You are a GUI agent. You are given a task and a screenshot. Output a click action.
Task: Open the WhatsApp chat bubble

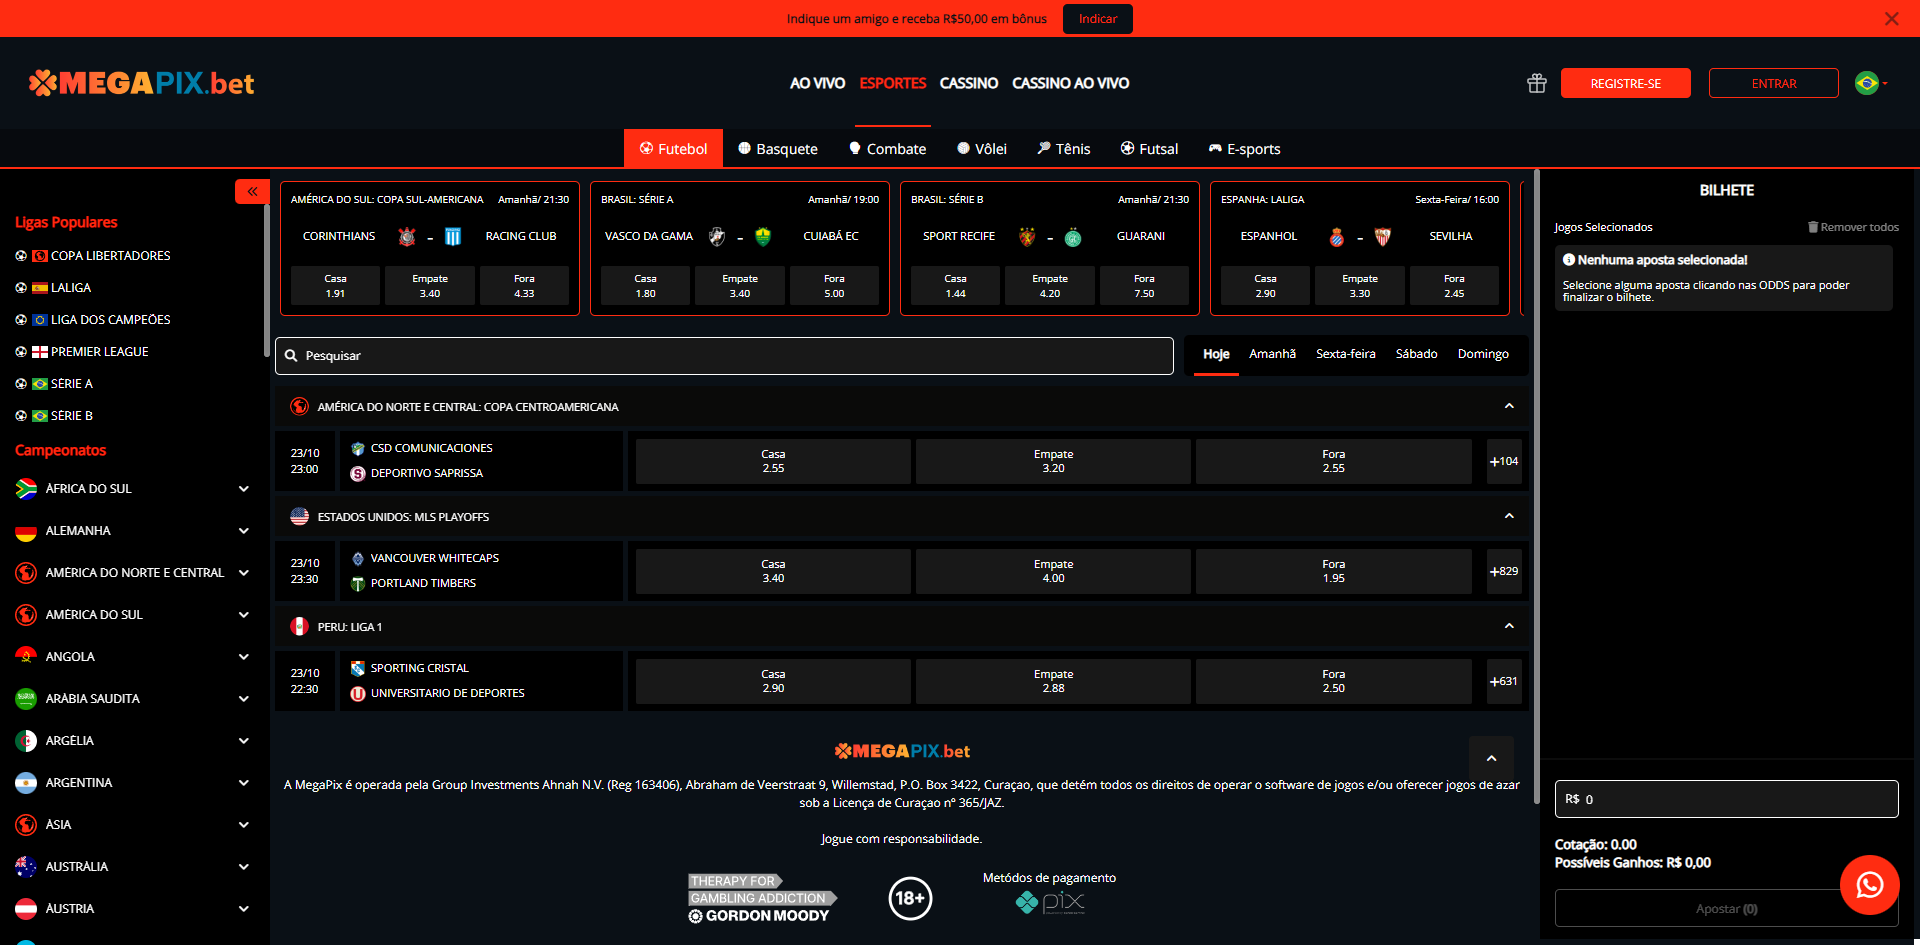[x=1869, y=885]
